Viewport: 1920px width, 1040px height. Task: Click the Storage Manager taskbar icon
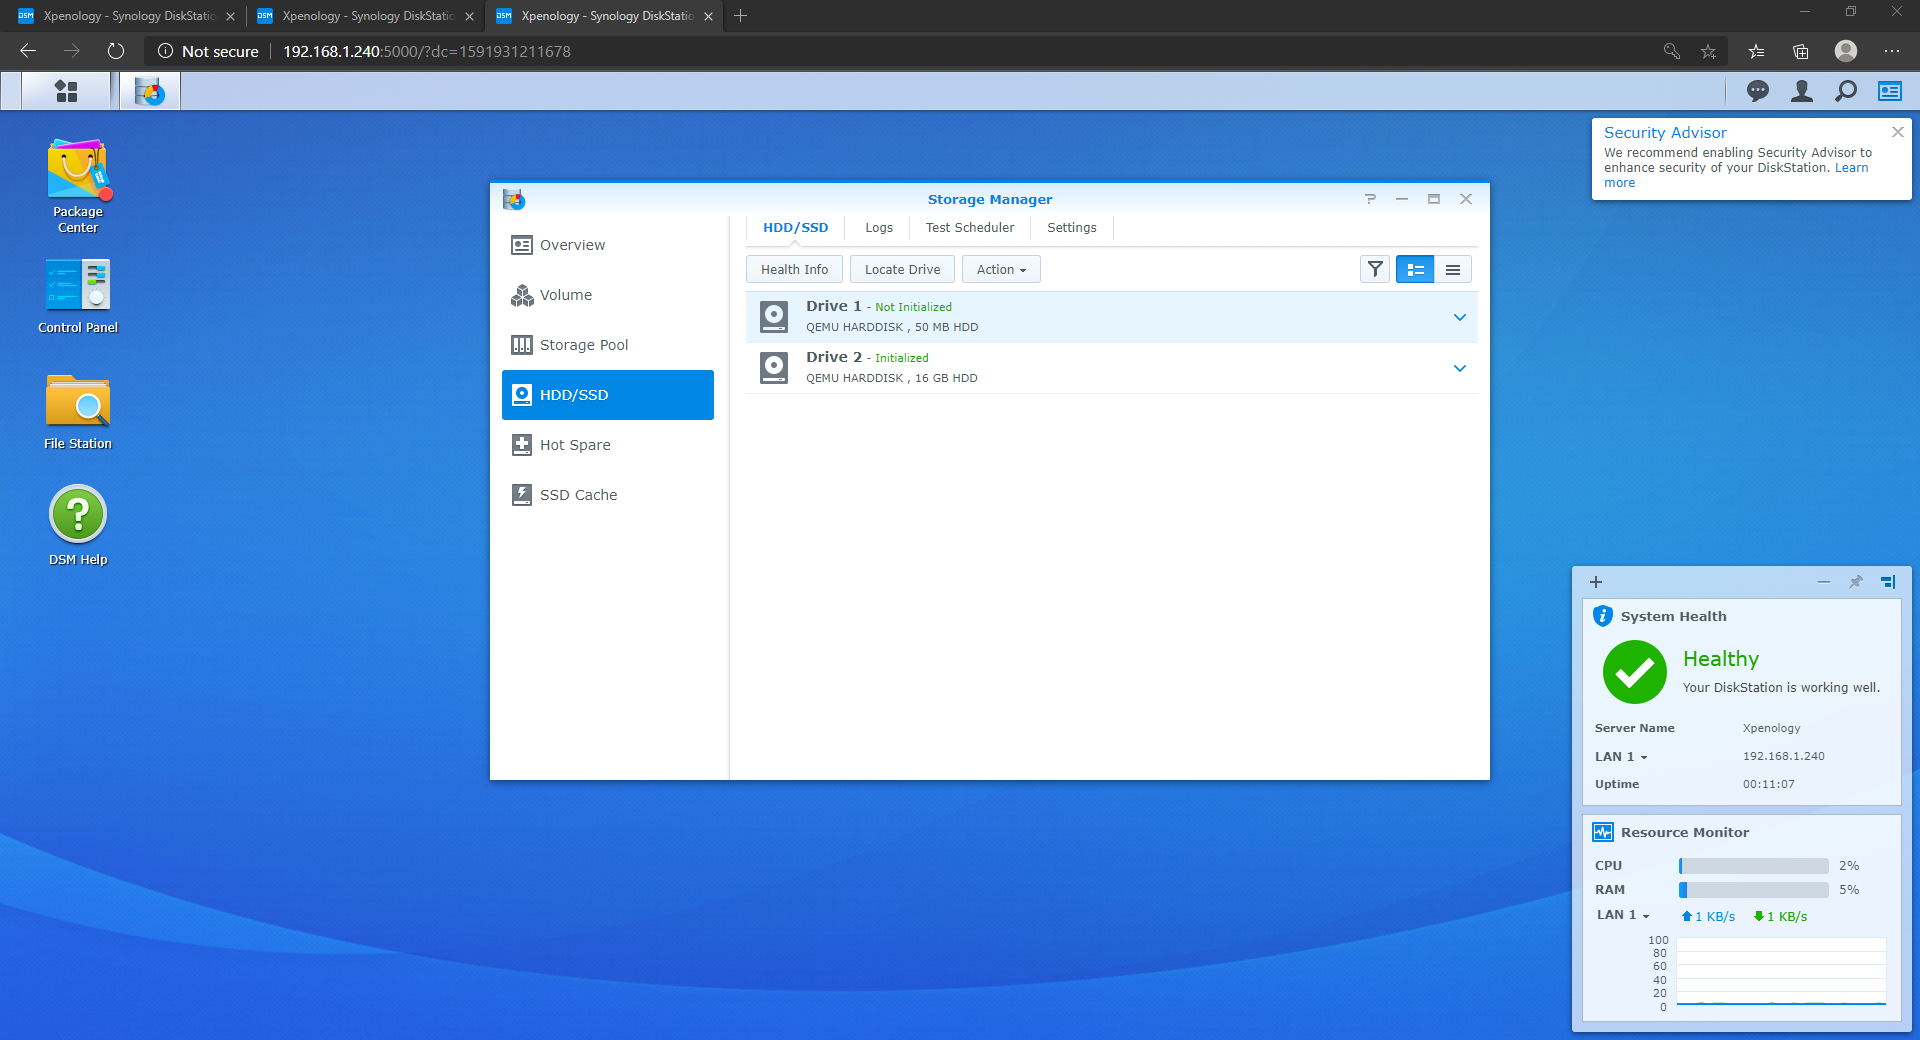pyautogui.click(x=150, y=91)
